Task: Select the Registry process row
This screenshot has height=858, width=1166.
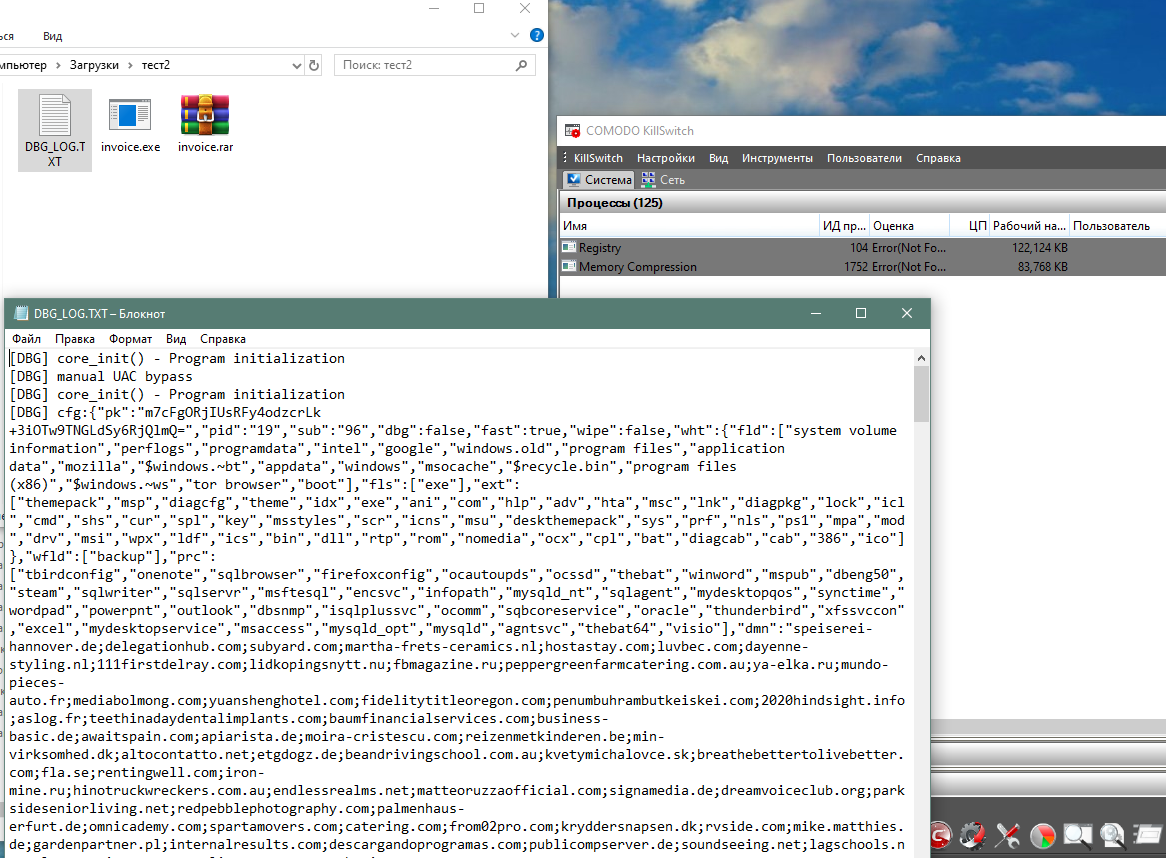Action: (863, 248)
